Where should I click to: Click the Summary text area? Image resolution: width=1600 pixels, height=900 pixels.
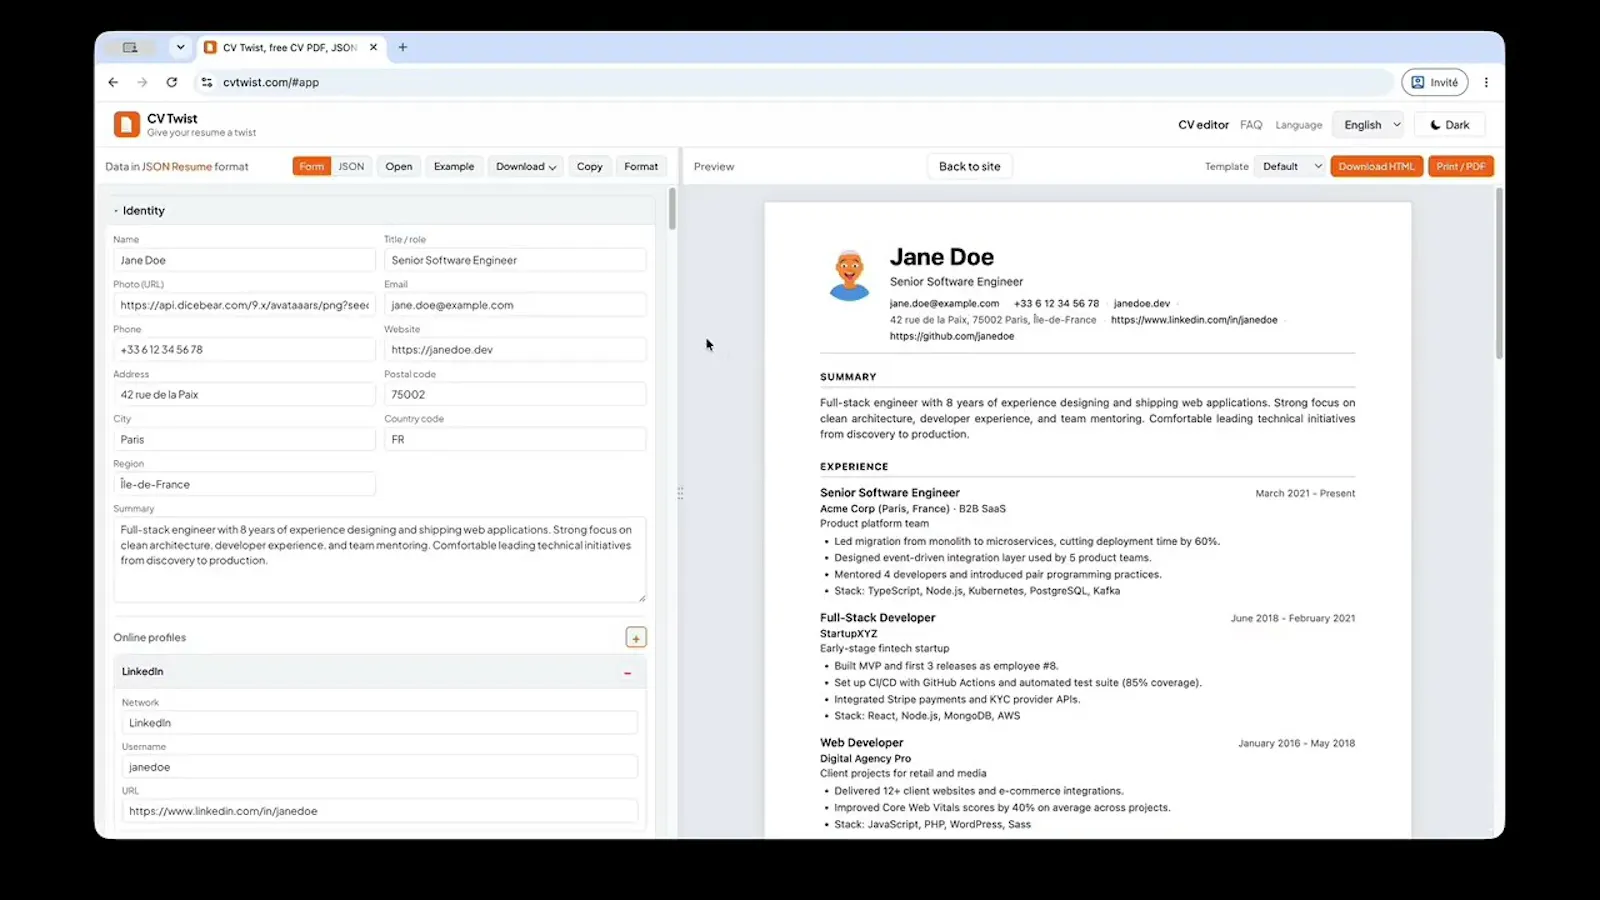[380, 560]
